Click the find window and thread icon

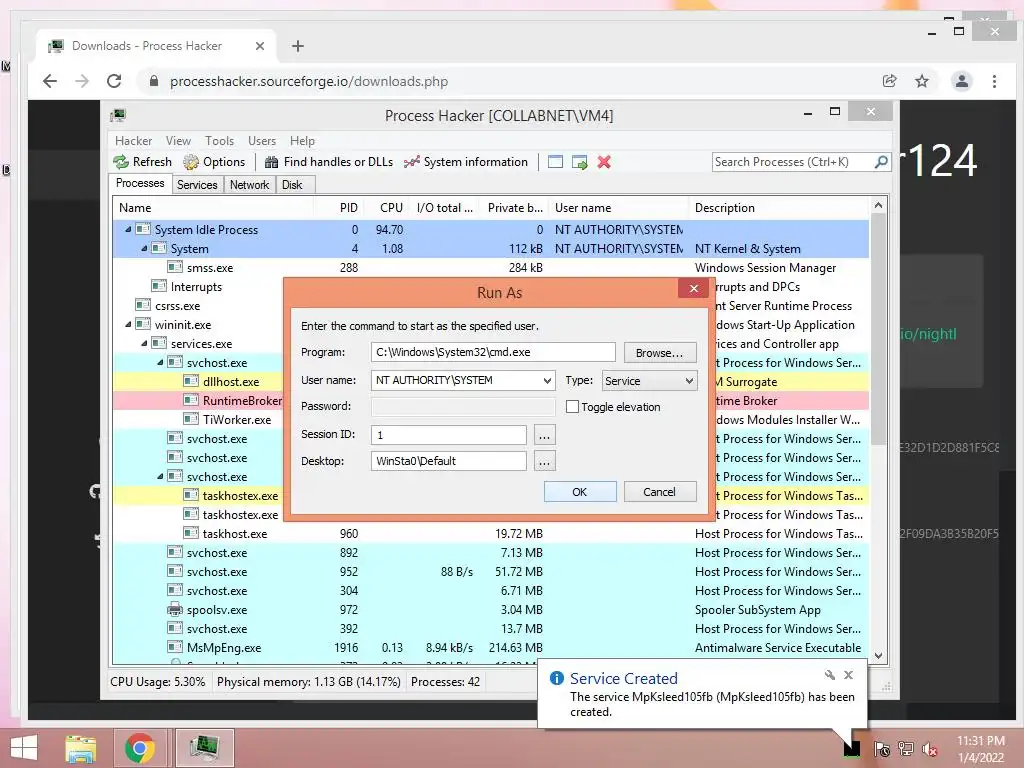[x=579, y=162]
